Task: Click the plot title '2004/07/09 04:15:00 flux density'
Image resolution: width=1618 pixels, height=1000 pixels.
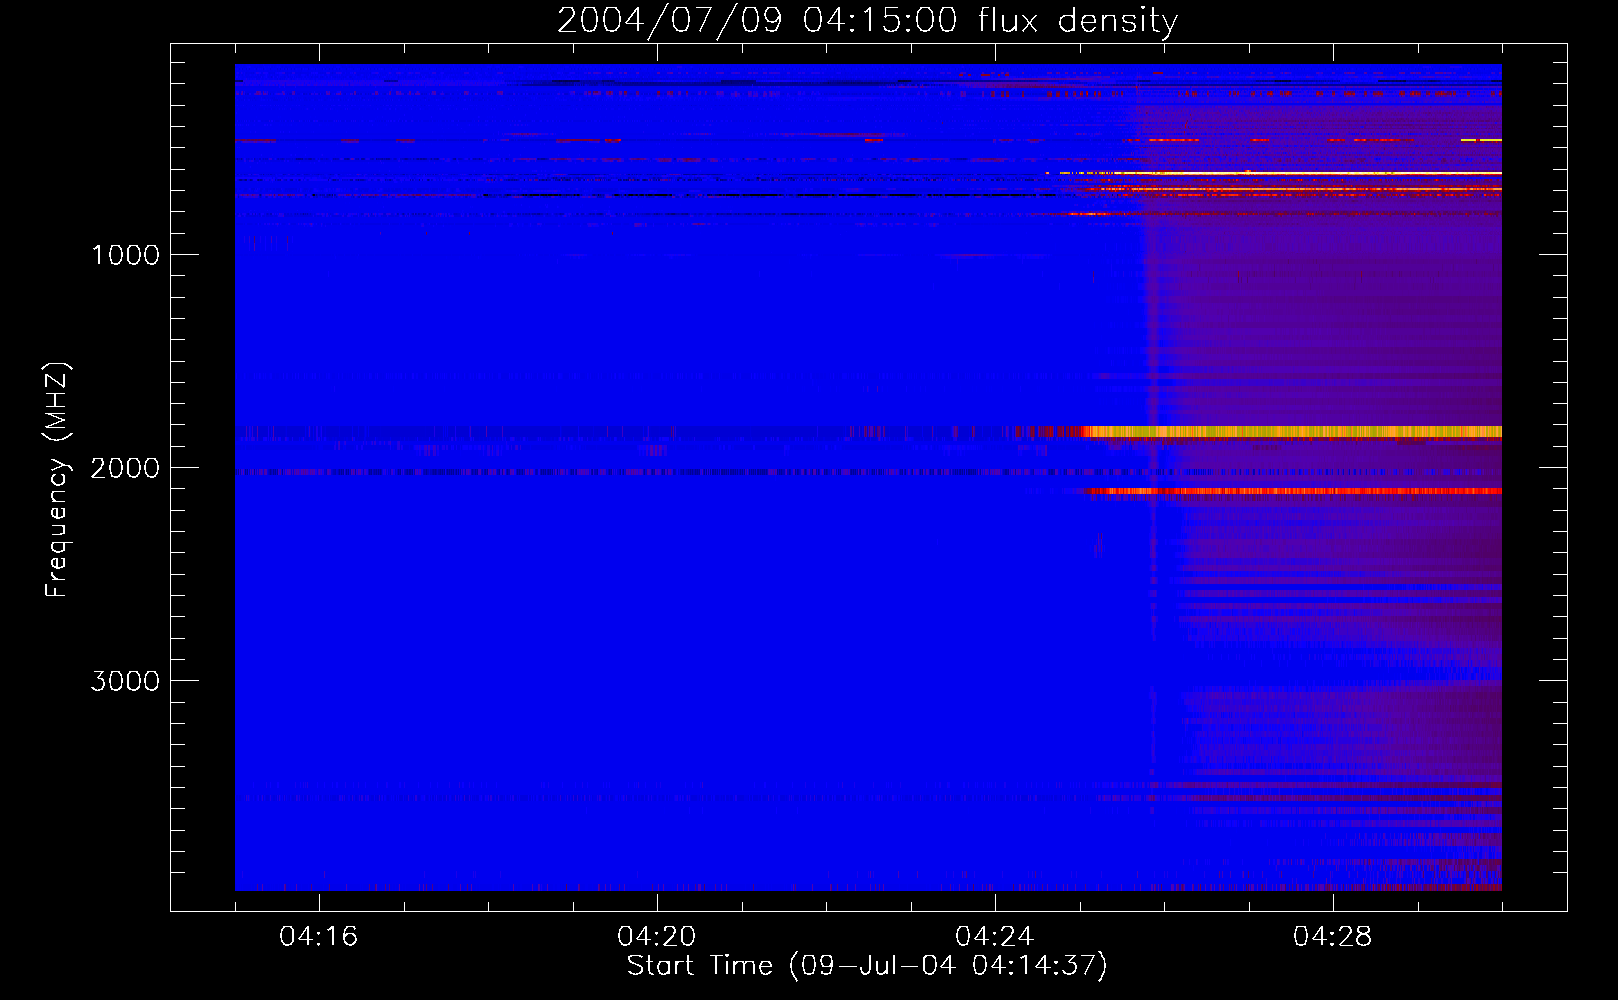Action: pos(867,21)
